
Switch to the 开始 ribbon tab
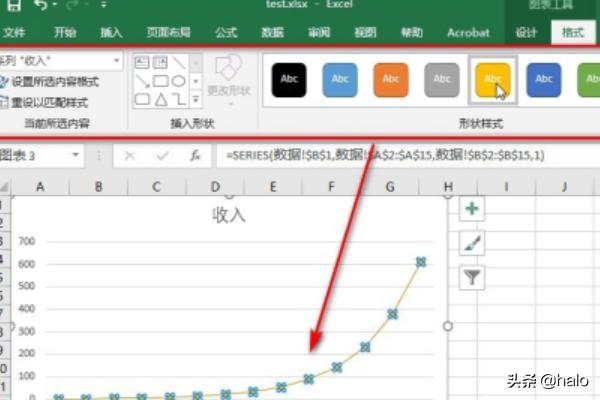click(x=65, y=33)
